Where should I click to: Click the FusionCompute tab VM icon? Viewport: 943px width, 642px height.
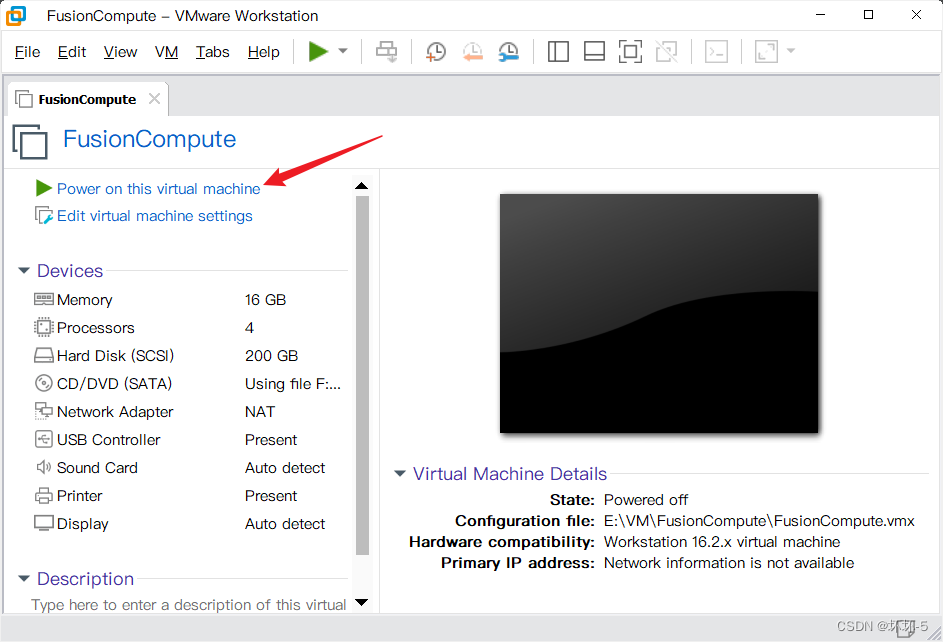click(23, 99)
